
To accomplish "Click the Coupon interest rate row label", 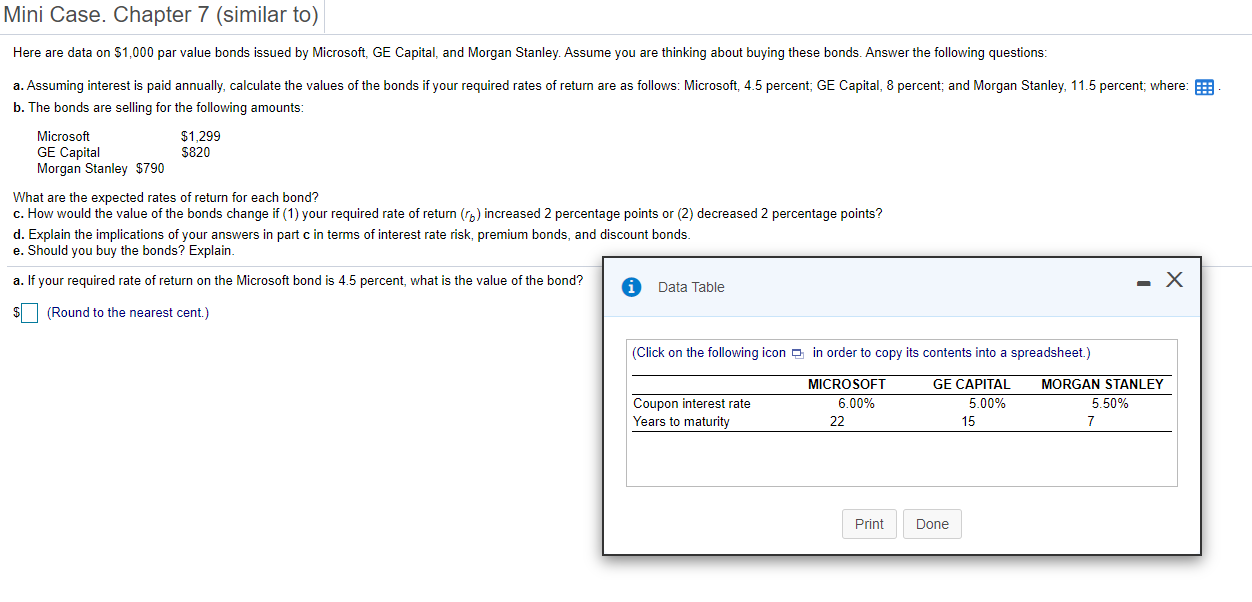I will pyautogui.click(x=692, y=404).
